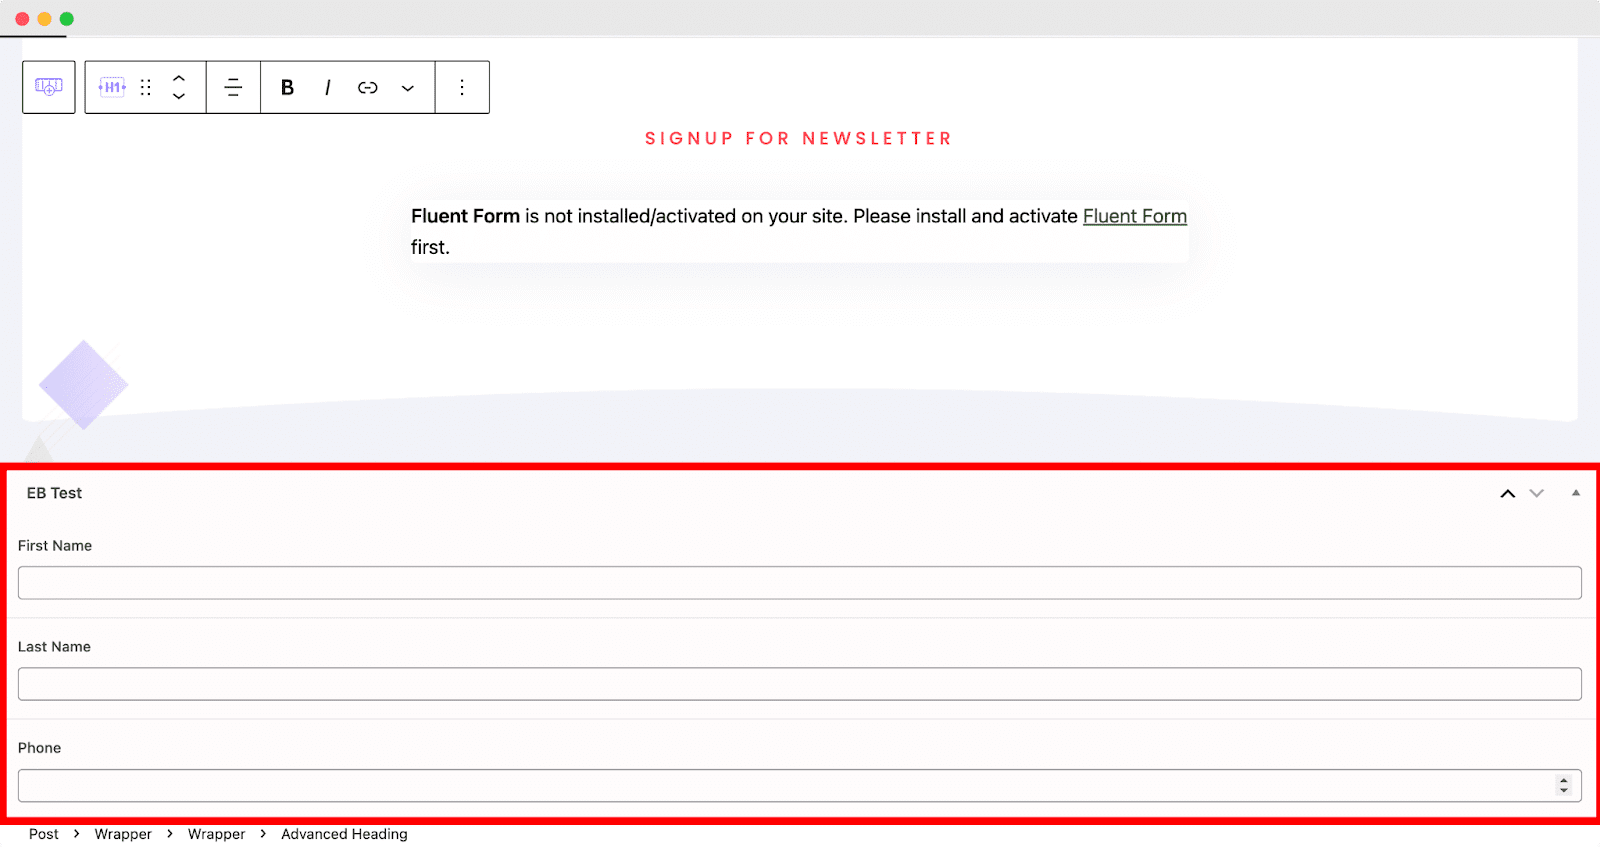This screenshot has width=1600, height=847.
Task: Move EB Test panel down
Action: pos(1537,493)
